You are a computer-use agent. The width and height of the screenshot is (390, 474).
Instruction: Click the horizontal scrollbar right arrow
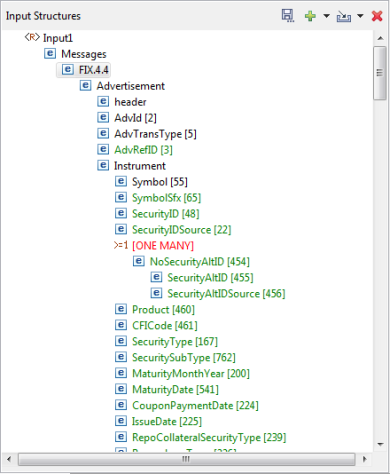365,459
